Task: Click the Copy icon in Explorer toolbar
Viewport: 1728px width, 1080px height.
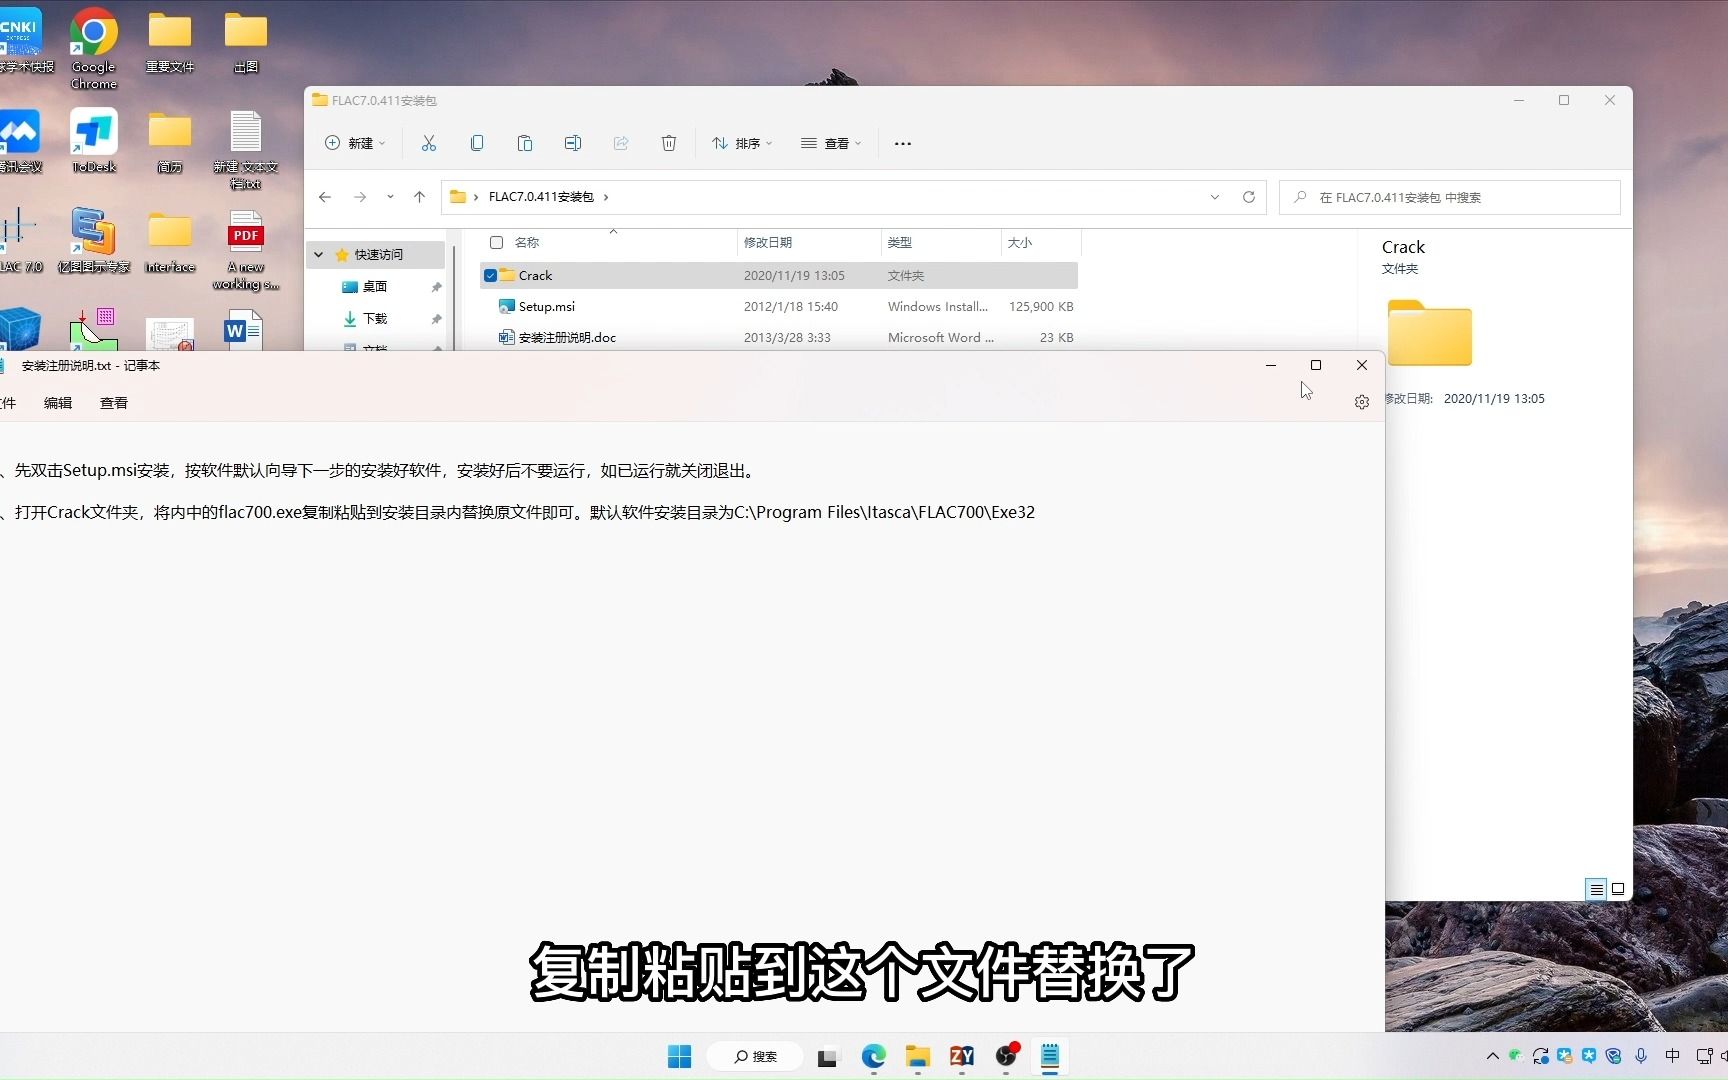Action: (477, 143)
